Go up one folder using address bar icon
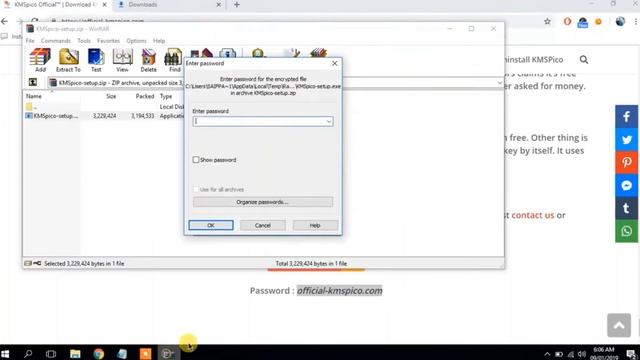 click(x=33, y=82)
